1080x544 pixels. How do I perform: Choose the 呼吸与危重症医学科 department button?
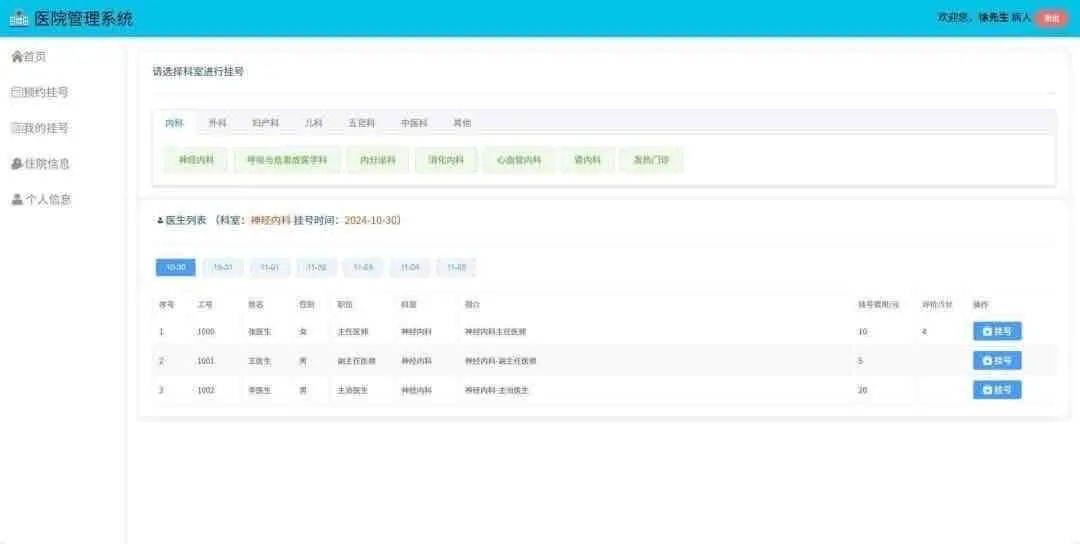pos(287,160)
